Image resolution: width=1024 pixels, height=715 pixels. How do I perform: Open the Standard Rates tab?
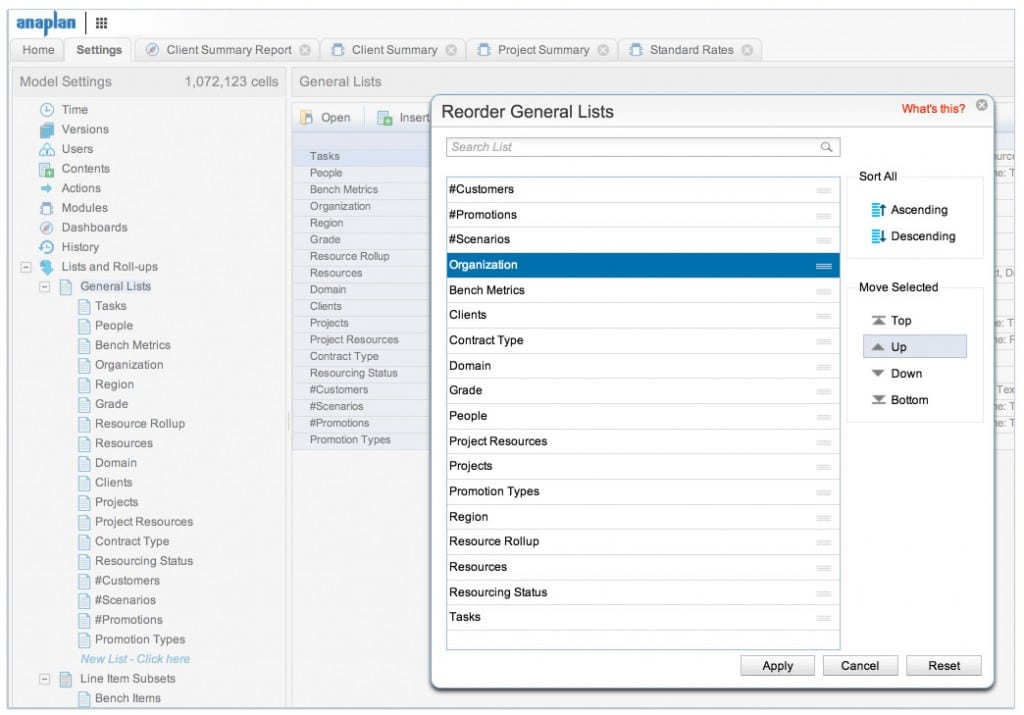(692, 50)
